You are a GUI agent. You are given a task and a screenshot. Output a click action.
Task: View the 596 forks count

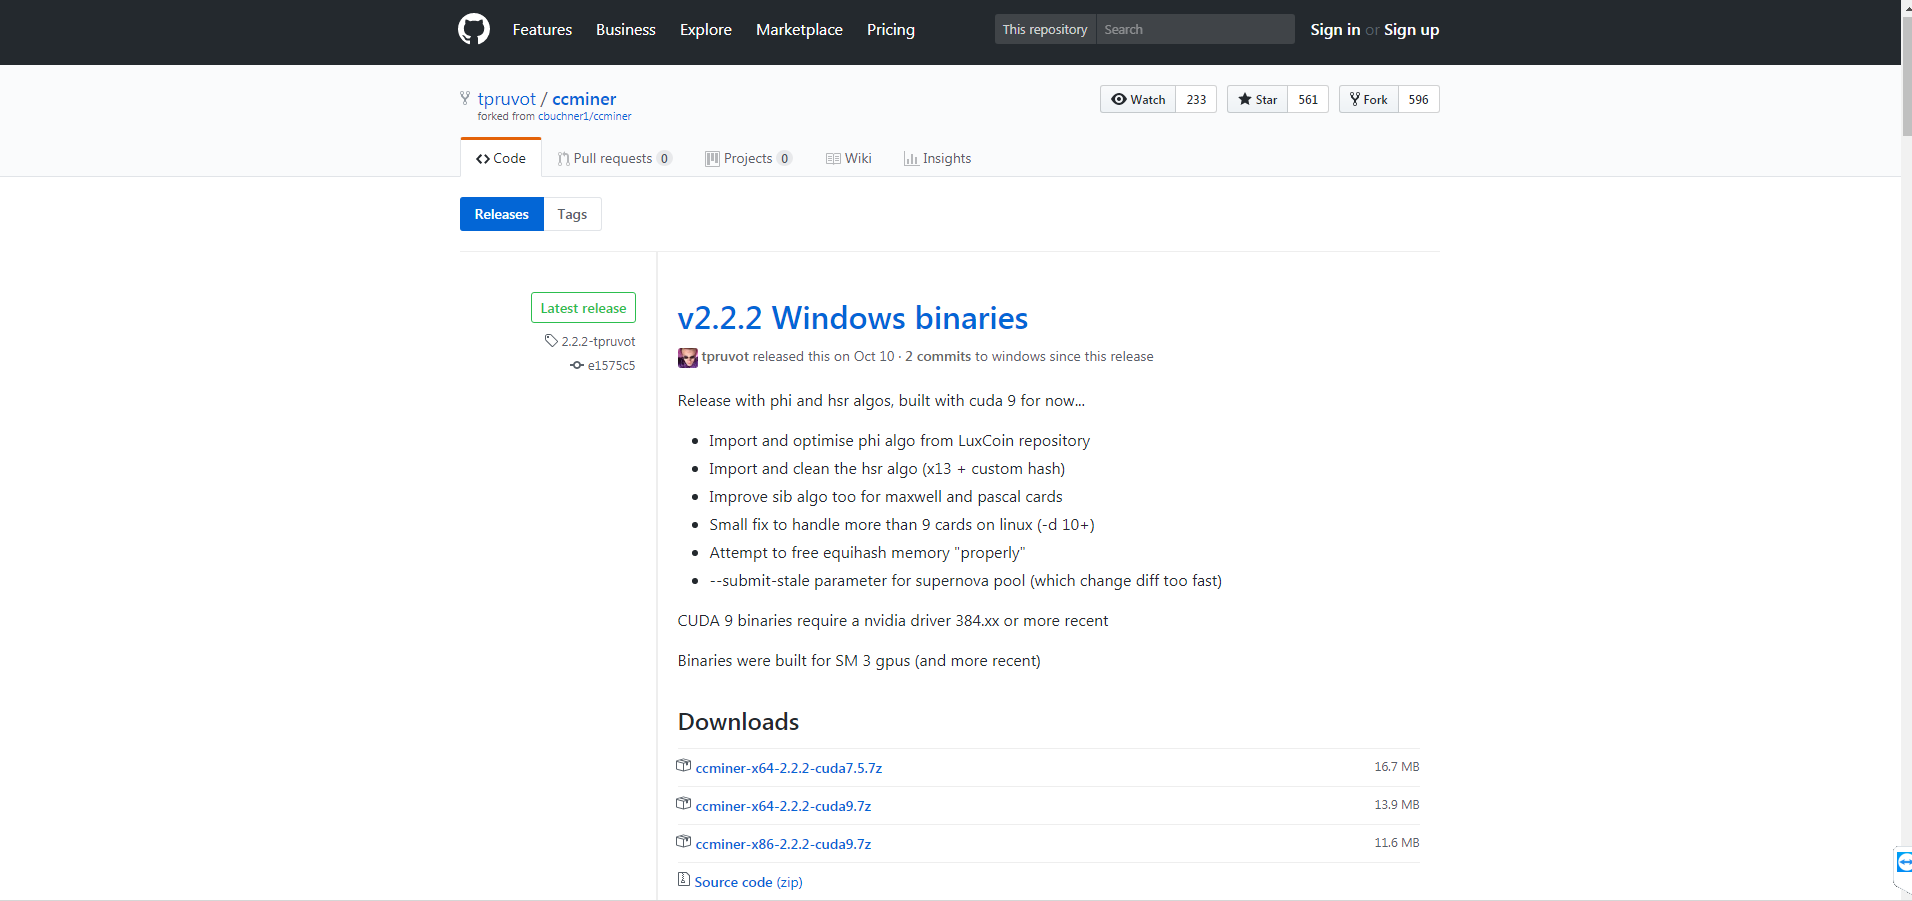point(1418,99)
